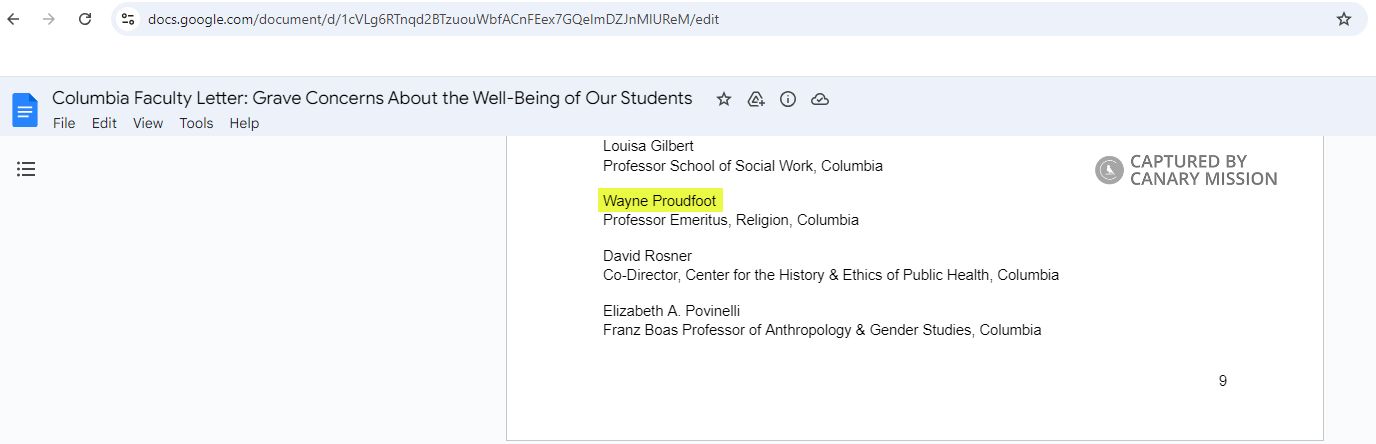Open the Help menu

244,123
